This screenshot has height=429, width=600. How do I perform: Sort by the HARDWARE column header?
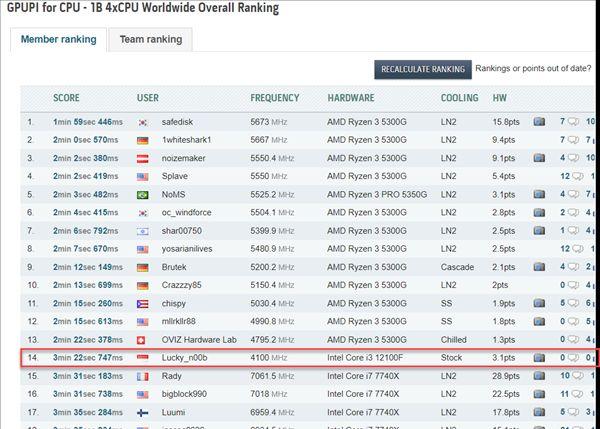point(351,98)
